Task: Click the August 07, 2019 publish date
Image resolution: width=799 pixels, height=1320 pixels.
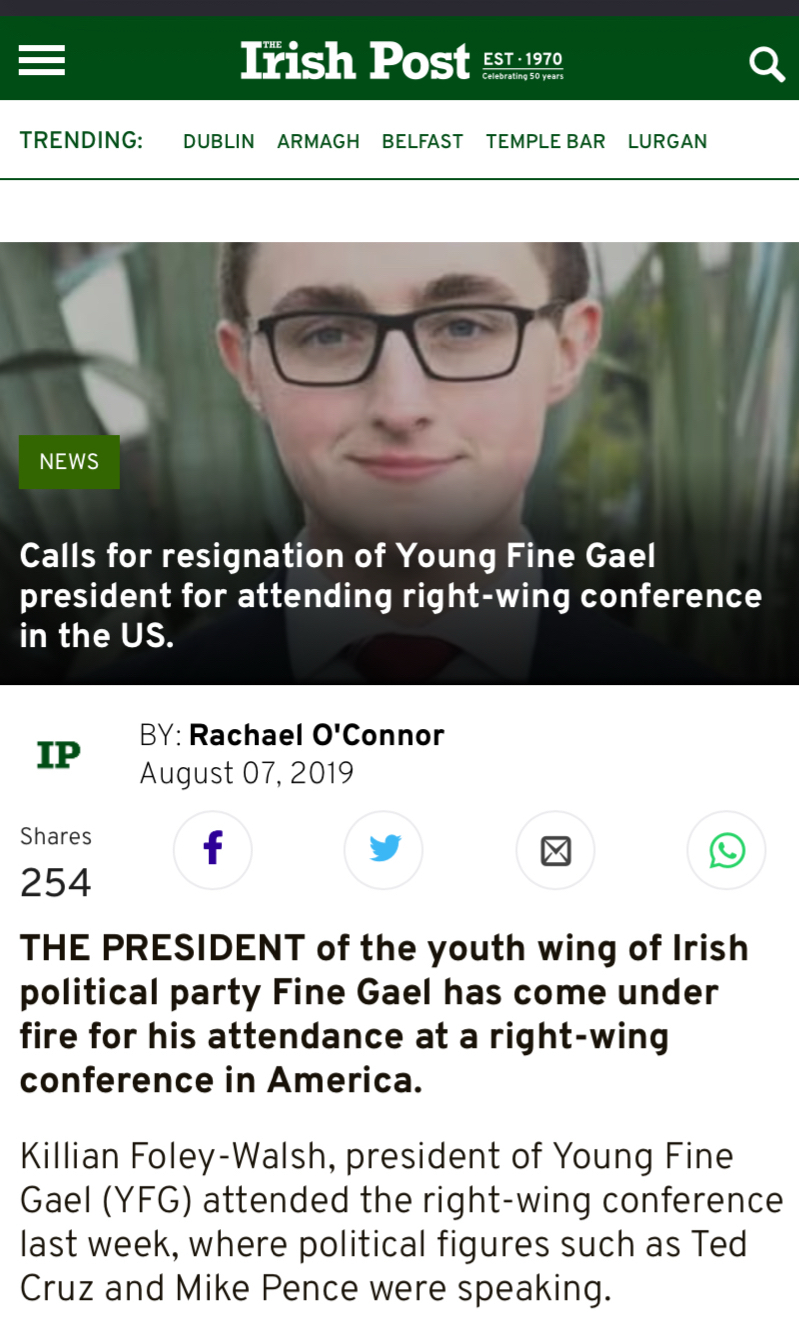Action: point(246,774)
